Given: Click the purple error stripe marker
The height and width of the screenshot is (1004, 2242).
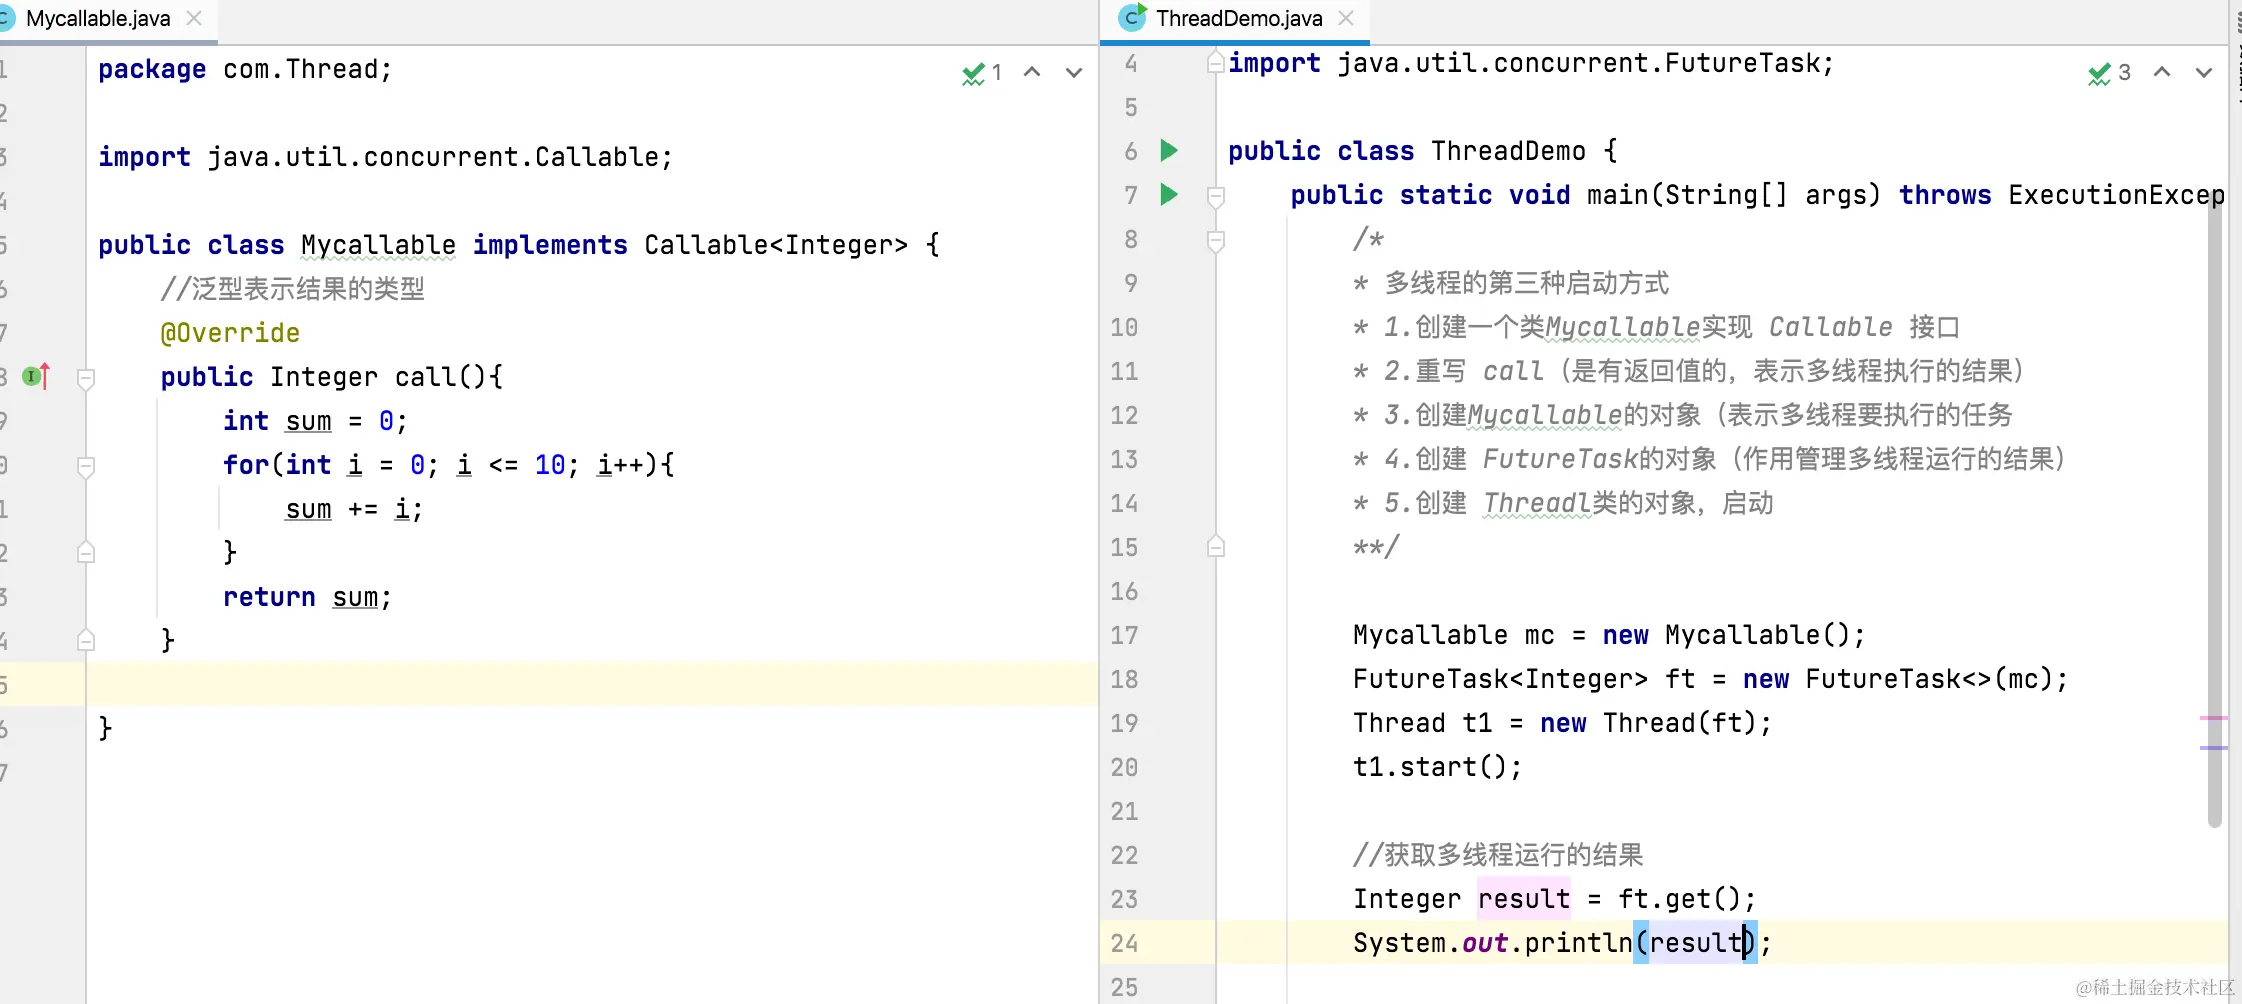Looking at the screenshot, I should 2213,748.
